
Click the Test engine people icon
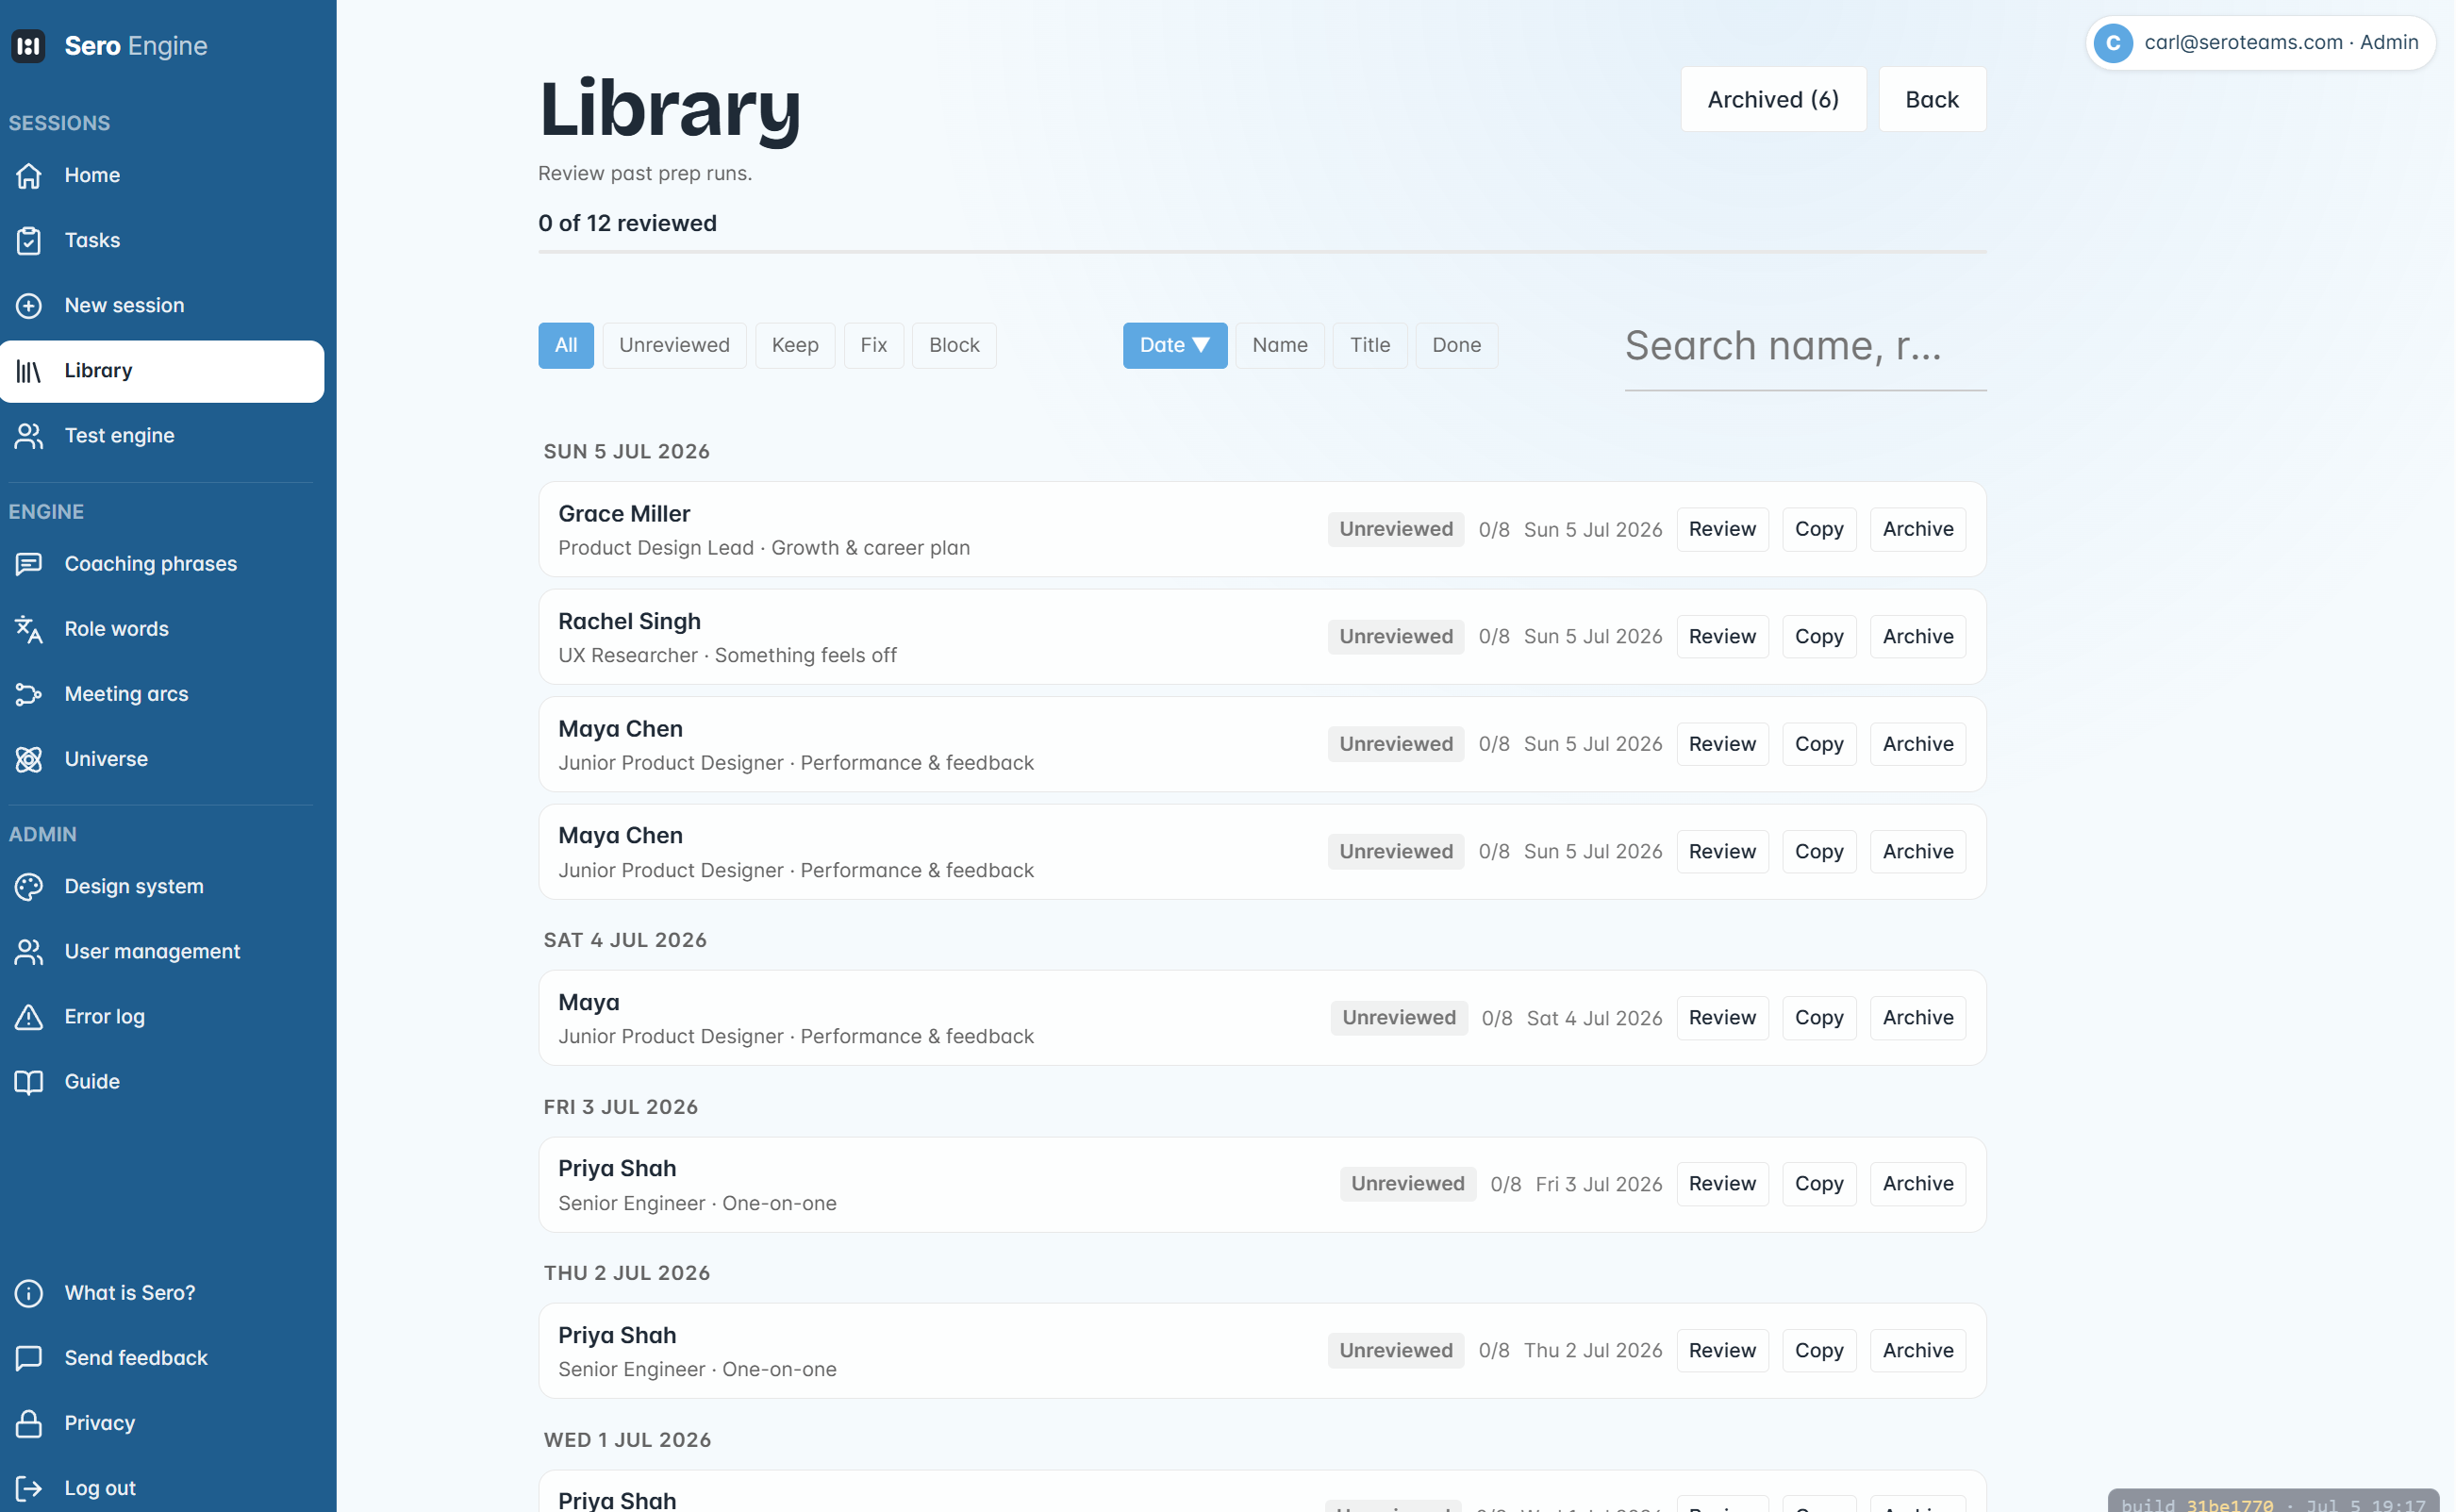[29, 436]
